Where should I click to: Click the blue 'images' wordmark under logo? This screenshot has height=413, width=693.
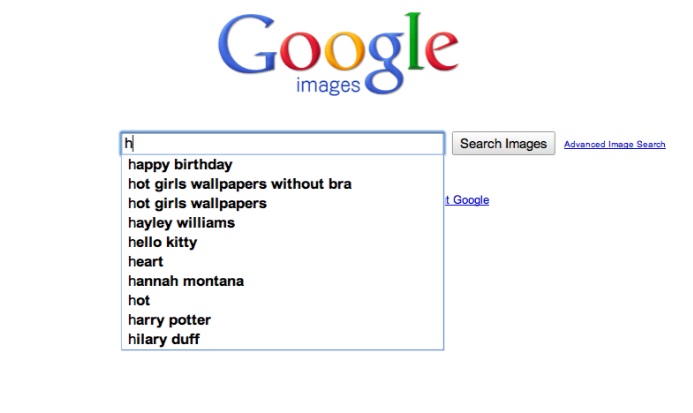point(327,85)
